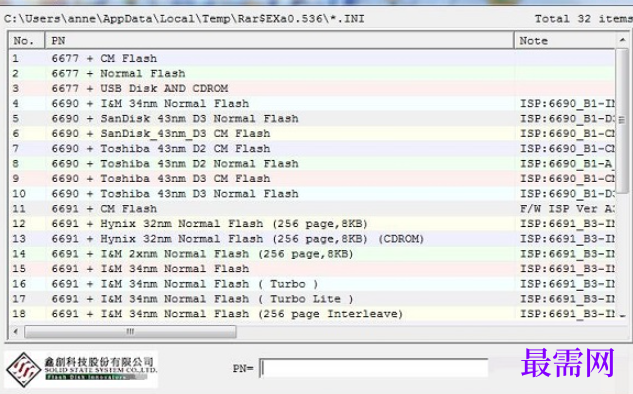Click the horizontal scrollbar thumb

[x=130, y=332]
